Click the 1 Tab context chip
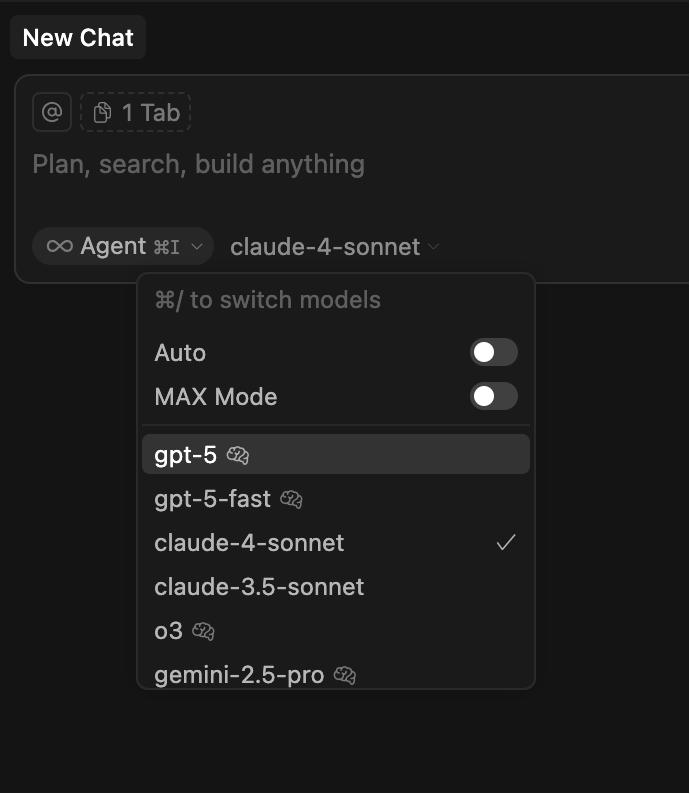The height and width of the screenshot is (794, 690). coord(136,113)
